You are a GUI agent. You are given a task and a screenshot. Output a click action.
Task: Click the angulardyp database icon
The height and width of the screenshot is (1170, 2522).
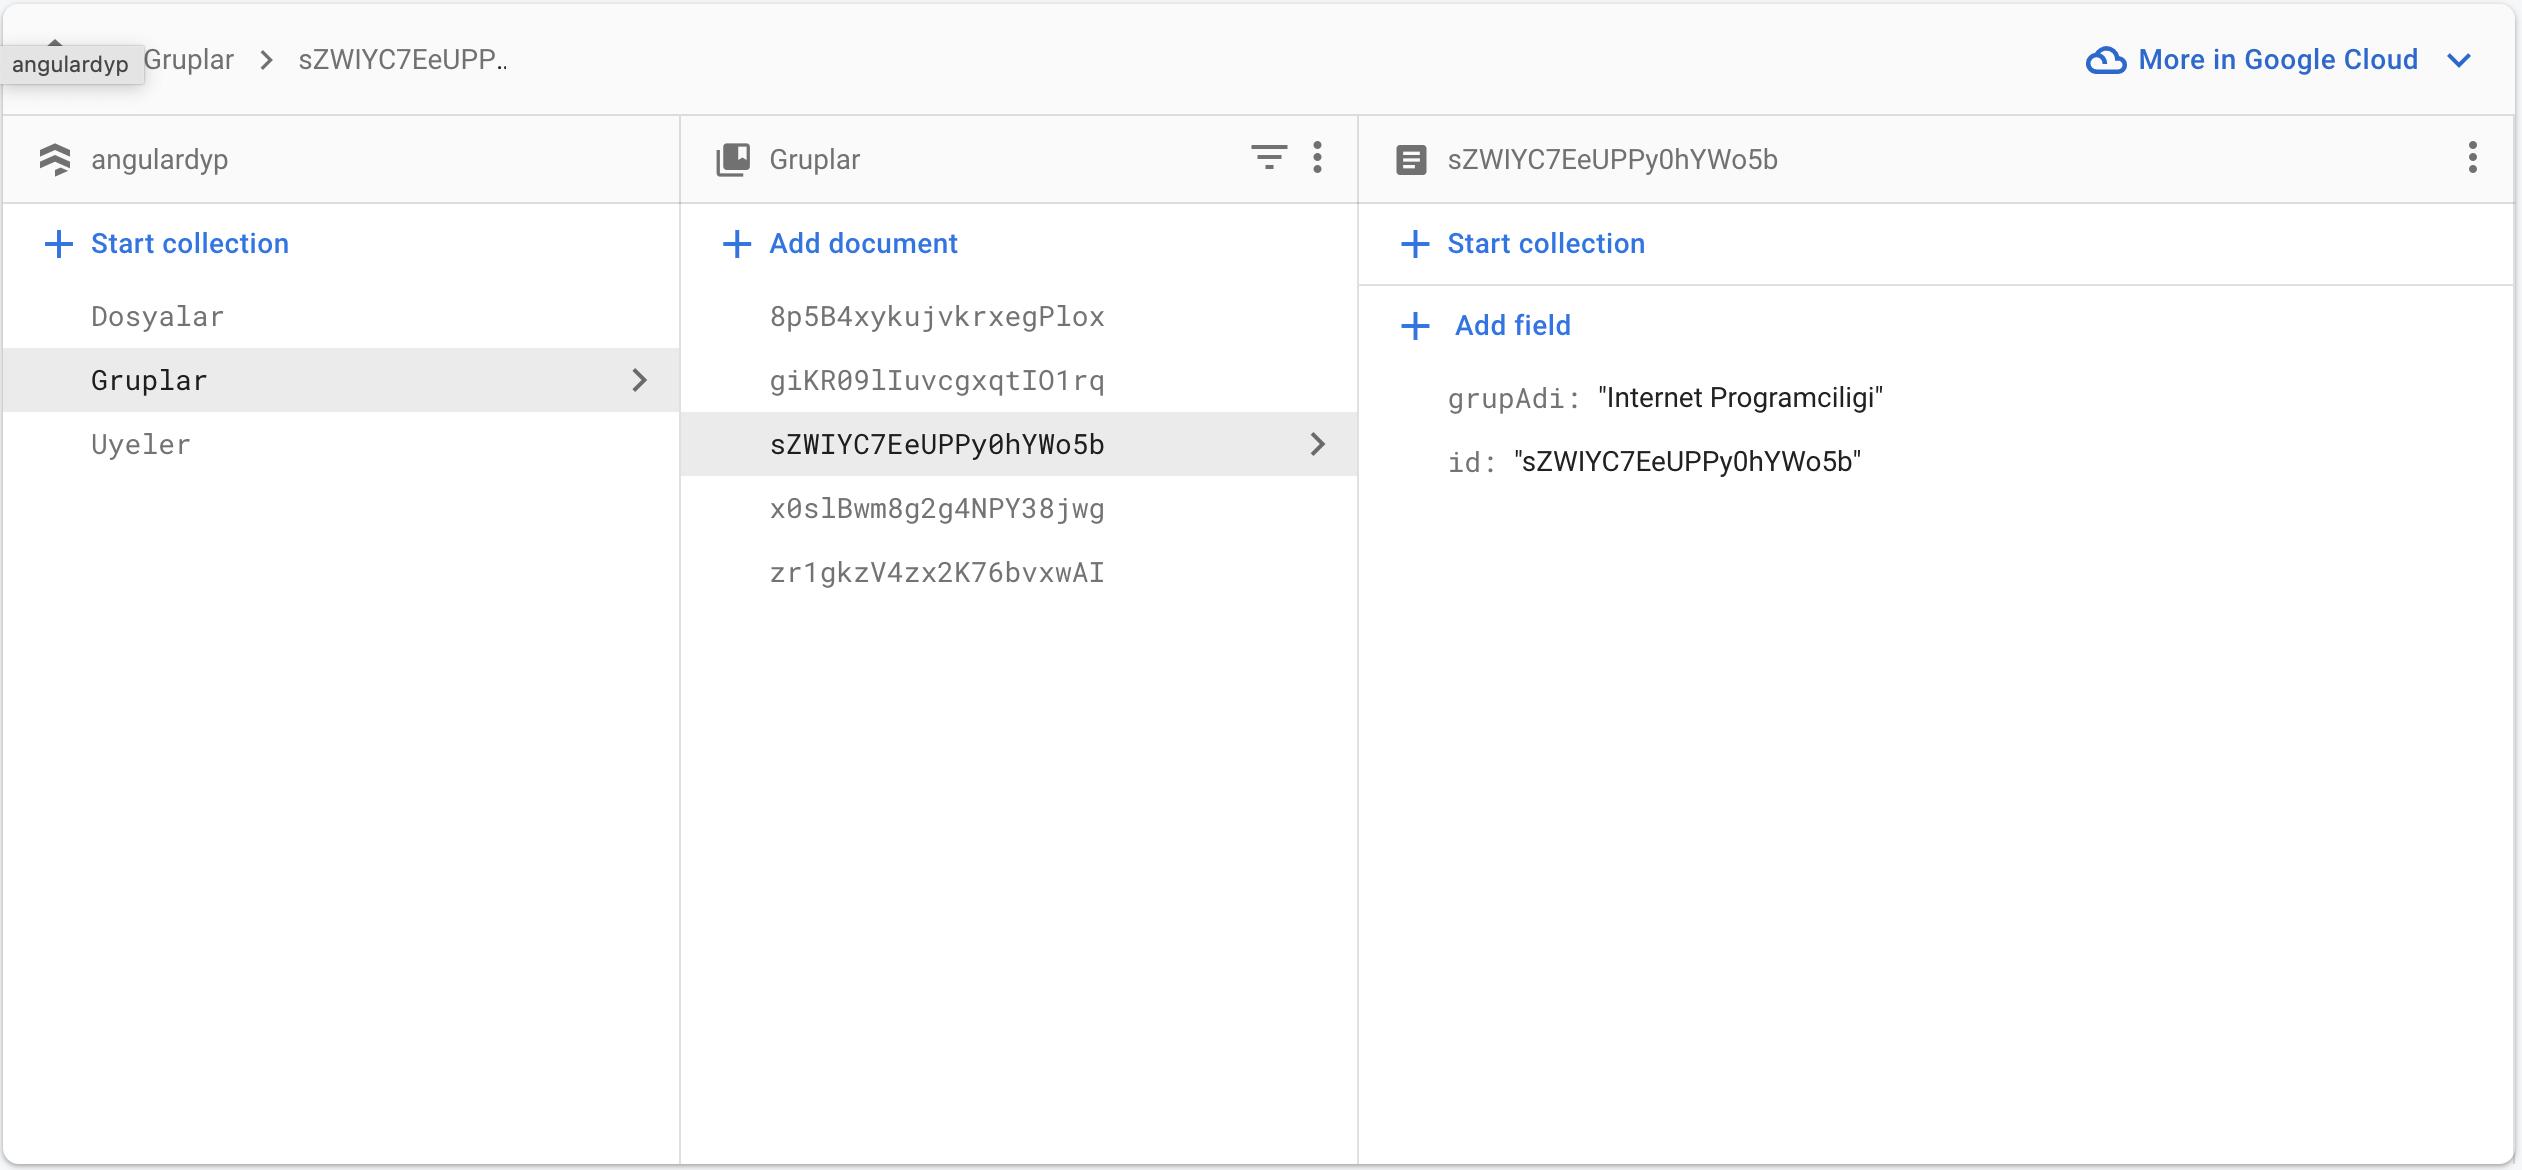click(55, 159)
